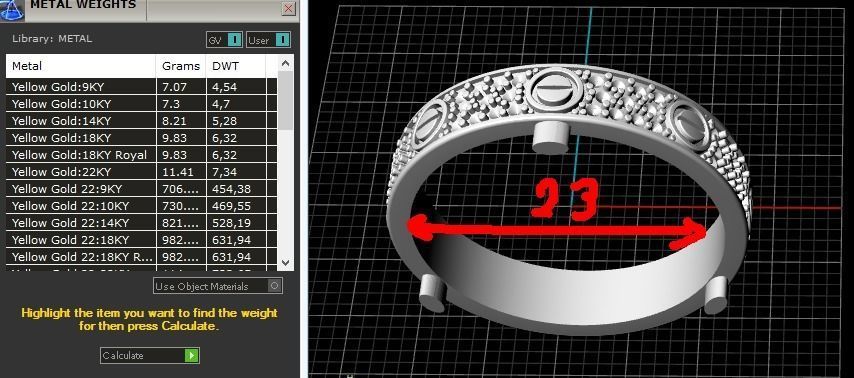Click the 469,55 DWT value
854x378 pixels.
pyautogui.click(x=231, y=206)
